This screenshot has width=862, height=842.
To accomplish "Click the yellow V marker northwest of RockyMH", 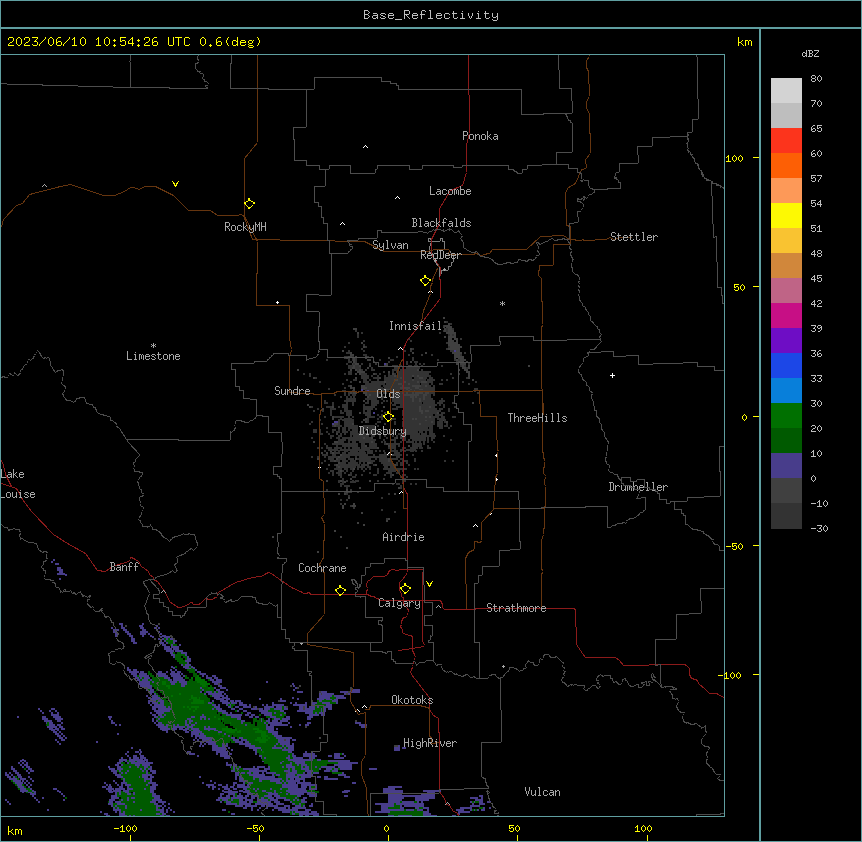I will click(x=175, y=184).
